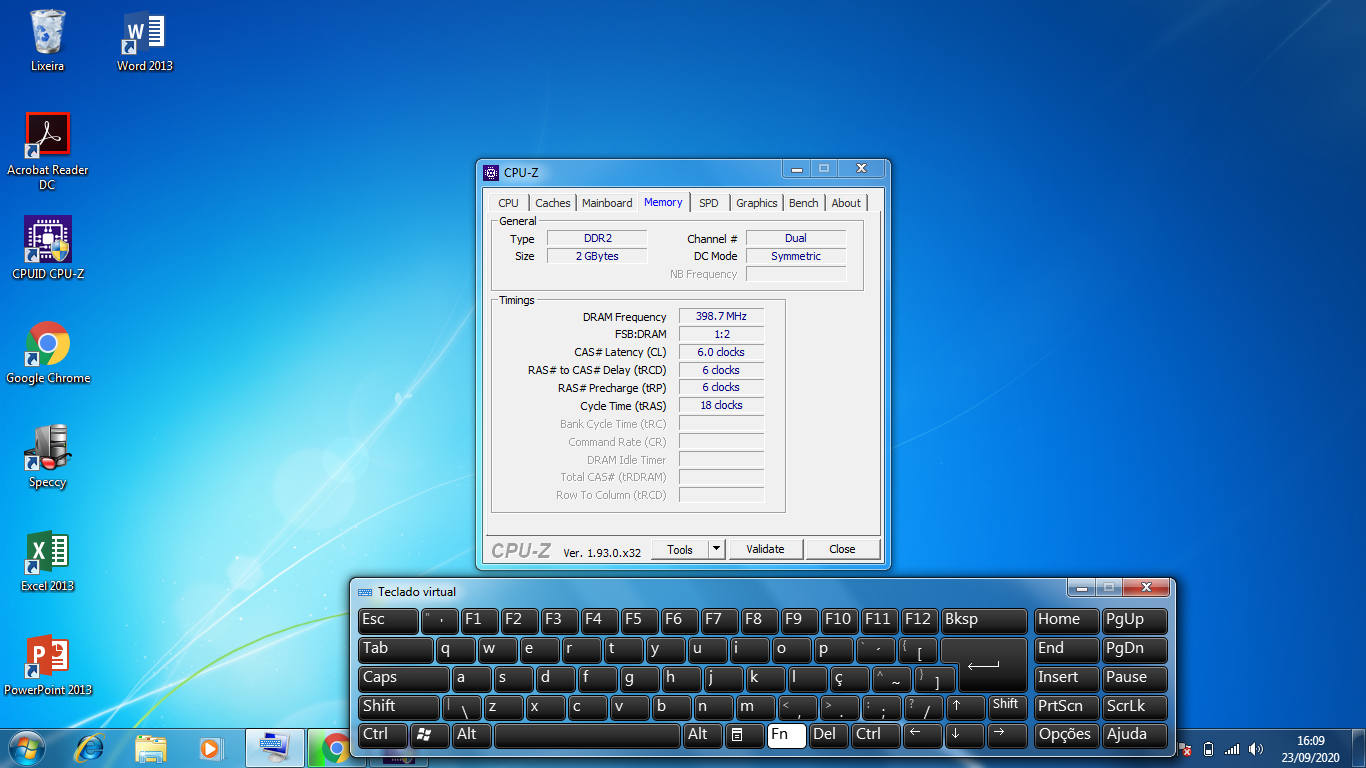The width and height of the screenshot is (1366, 768).
Task: Click the memory Type DDR2 field
Action: (x=597, y=239)
